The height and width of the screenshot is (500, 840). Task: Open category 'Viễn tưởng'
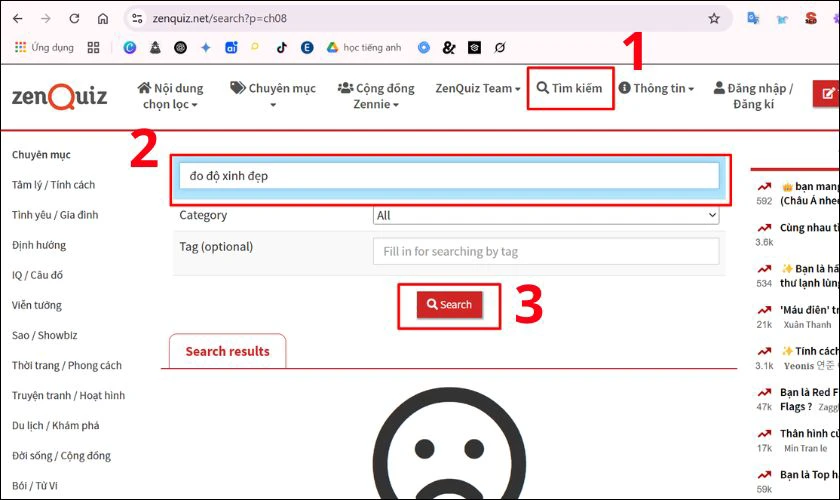pyautogui.click(x=37, y=305)
